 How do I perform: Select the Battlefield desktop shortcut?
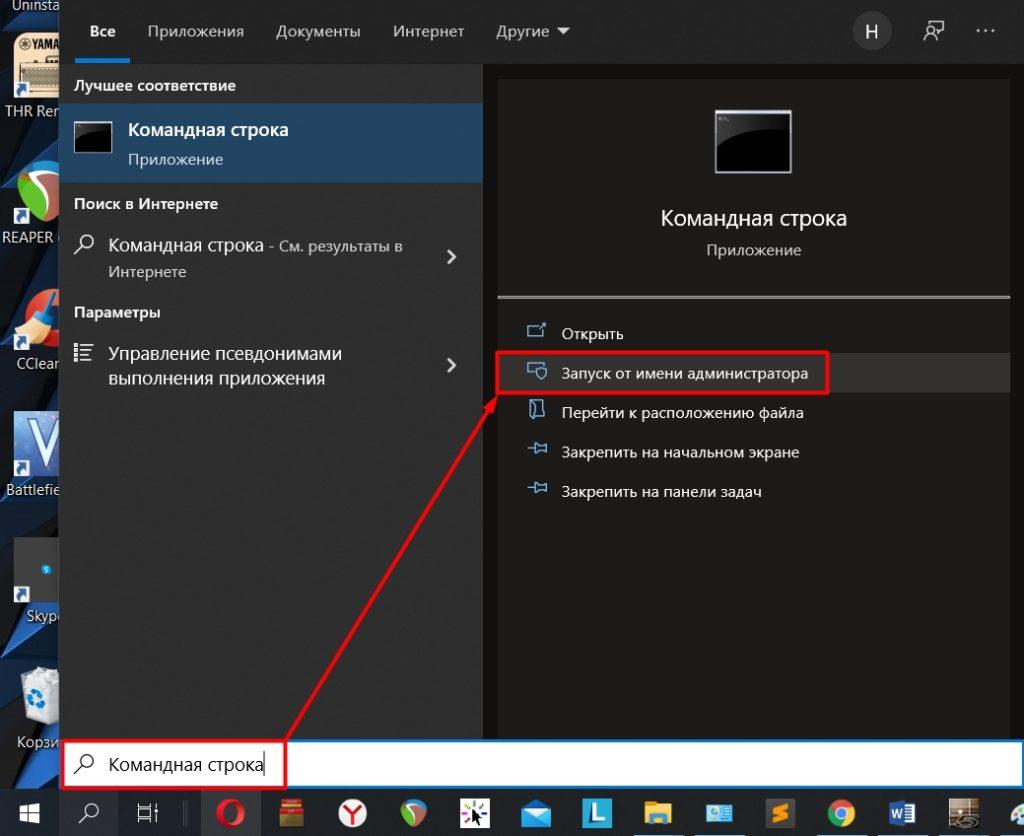tap(33, 454)
